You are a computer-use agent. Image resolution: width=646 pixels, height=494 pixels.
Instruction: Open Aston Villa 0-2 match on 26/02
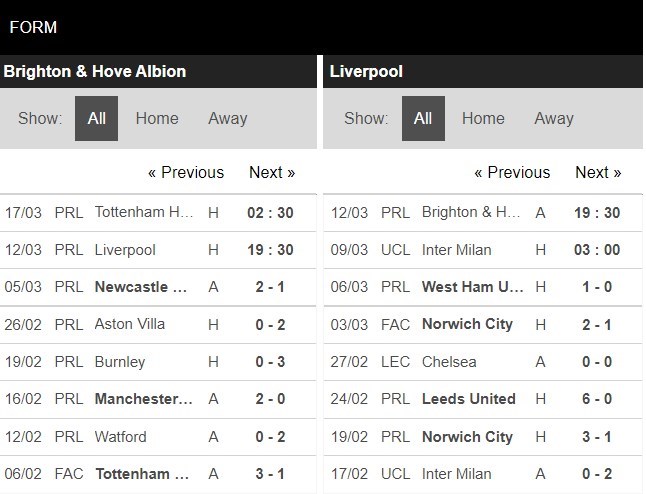tap(158, 325)
